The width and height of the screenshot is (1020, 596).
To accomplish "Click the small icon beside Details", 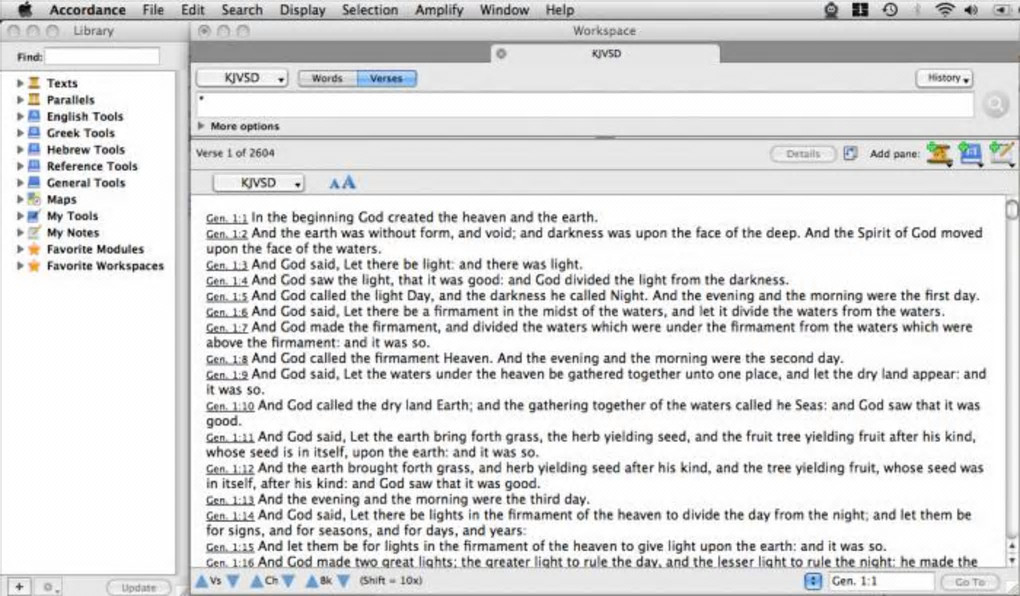I will click(x=850, y=154).
